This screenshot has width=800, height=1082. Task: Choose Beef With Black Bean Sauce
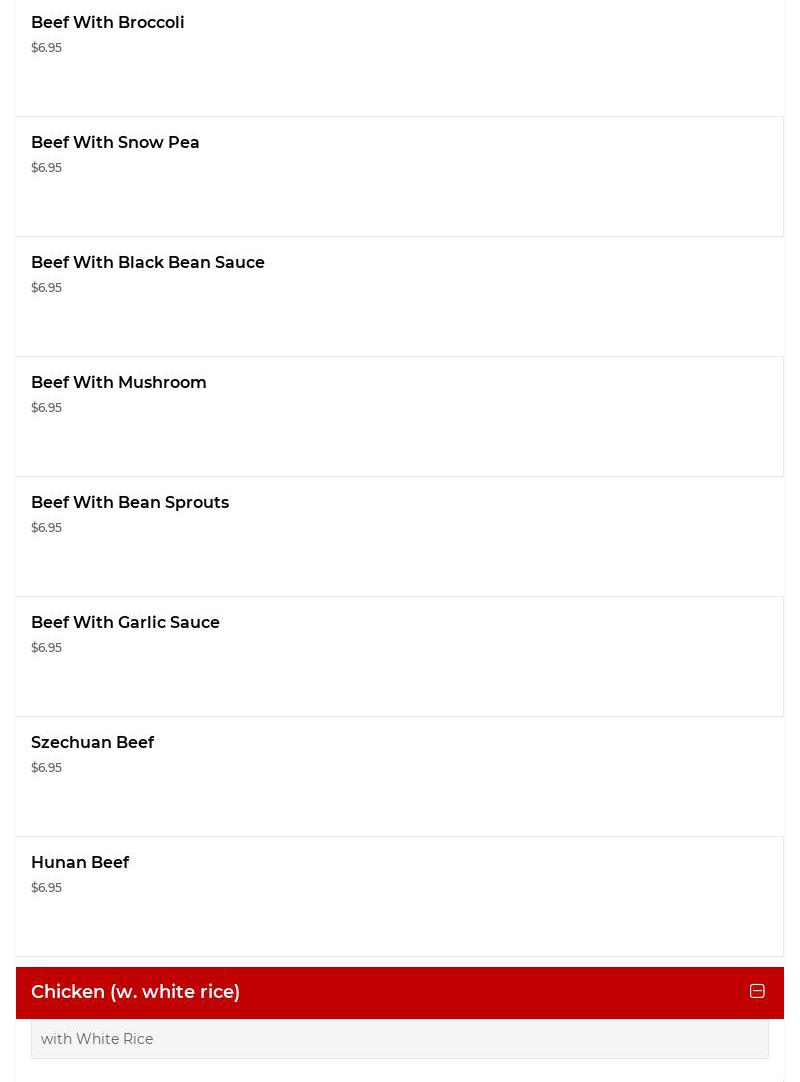(x=148, y=262)
